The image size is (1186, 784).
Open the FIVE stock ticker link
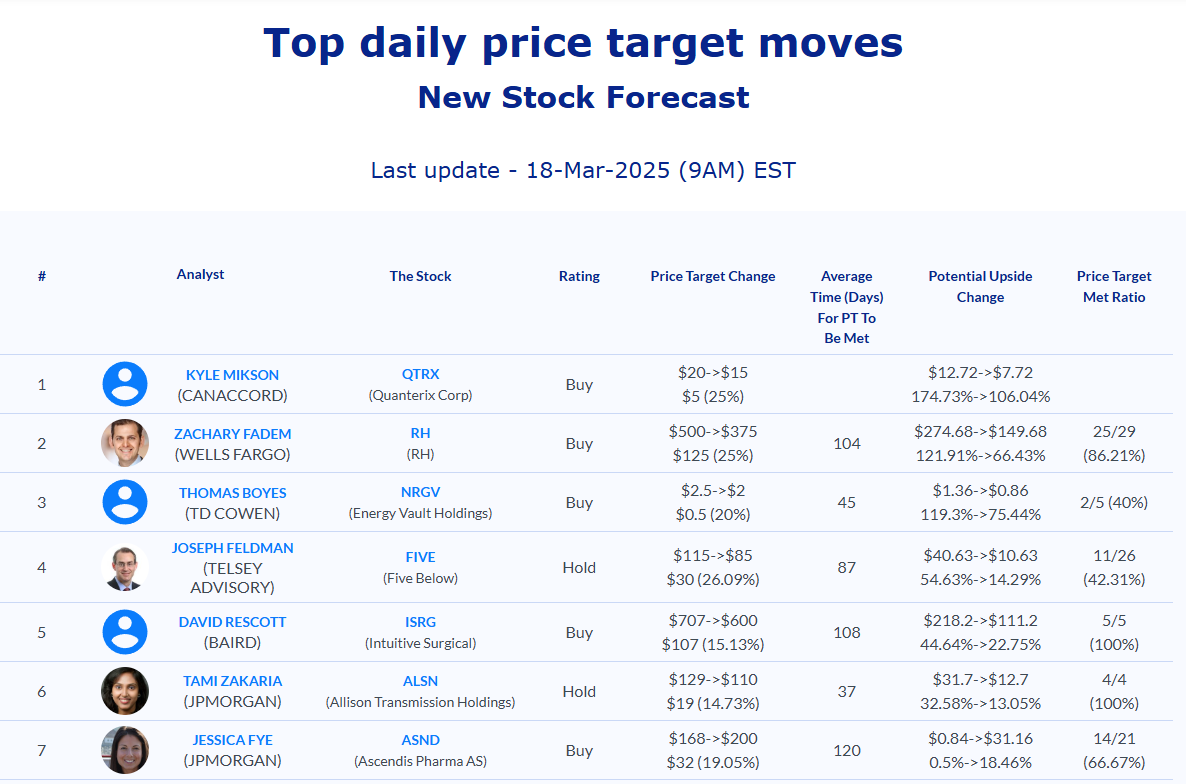(421, 557)
